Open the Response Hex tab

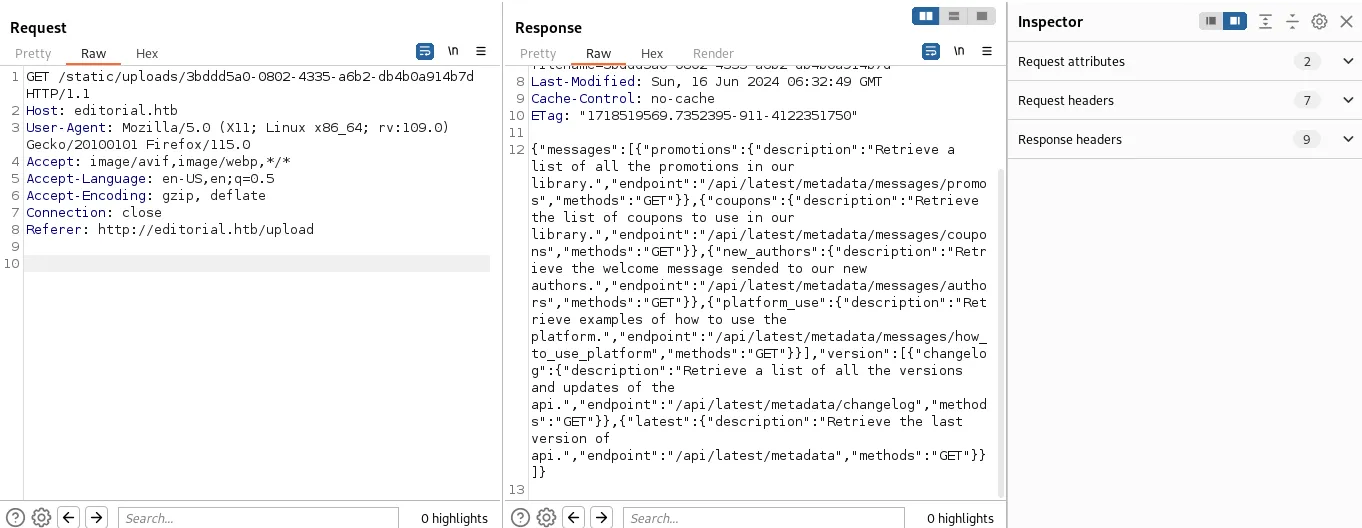coord(652,53)
